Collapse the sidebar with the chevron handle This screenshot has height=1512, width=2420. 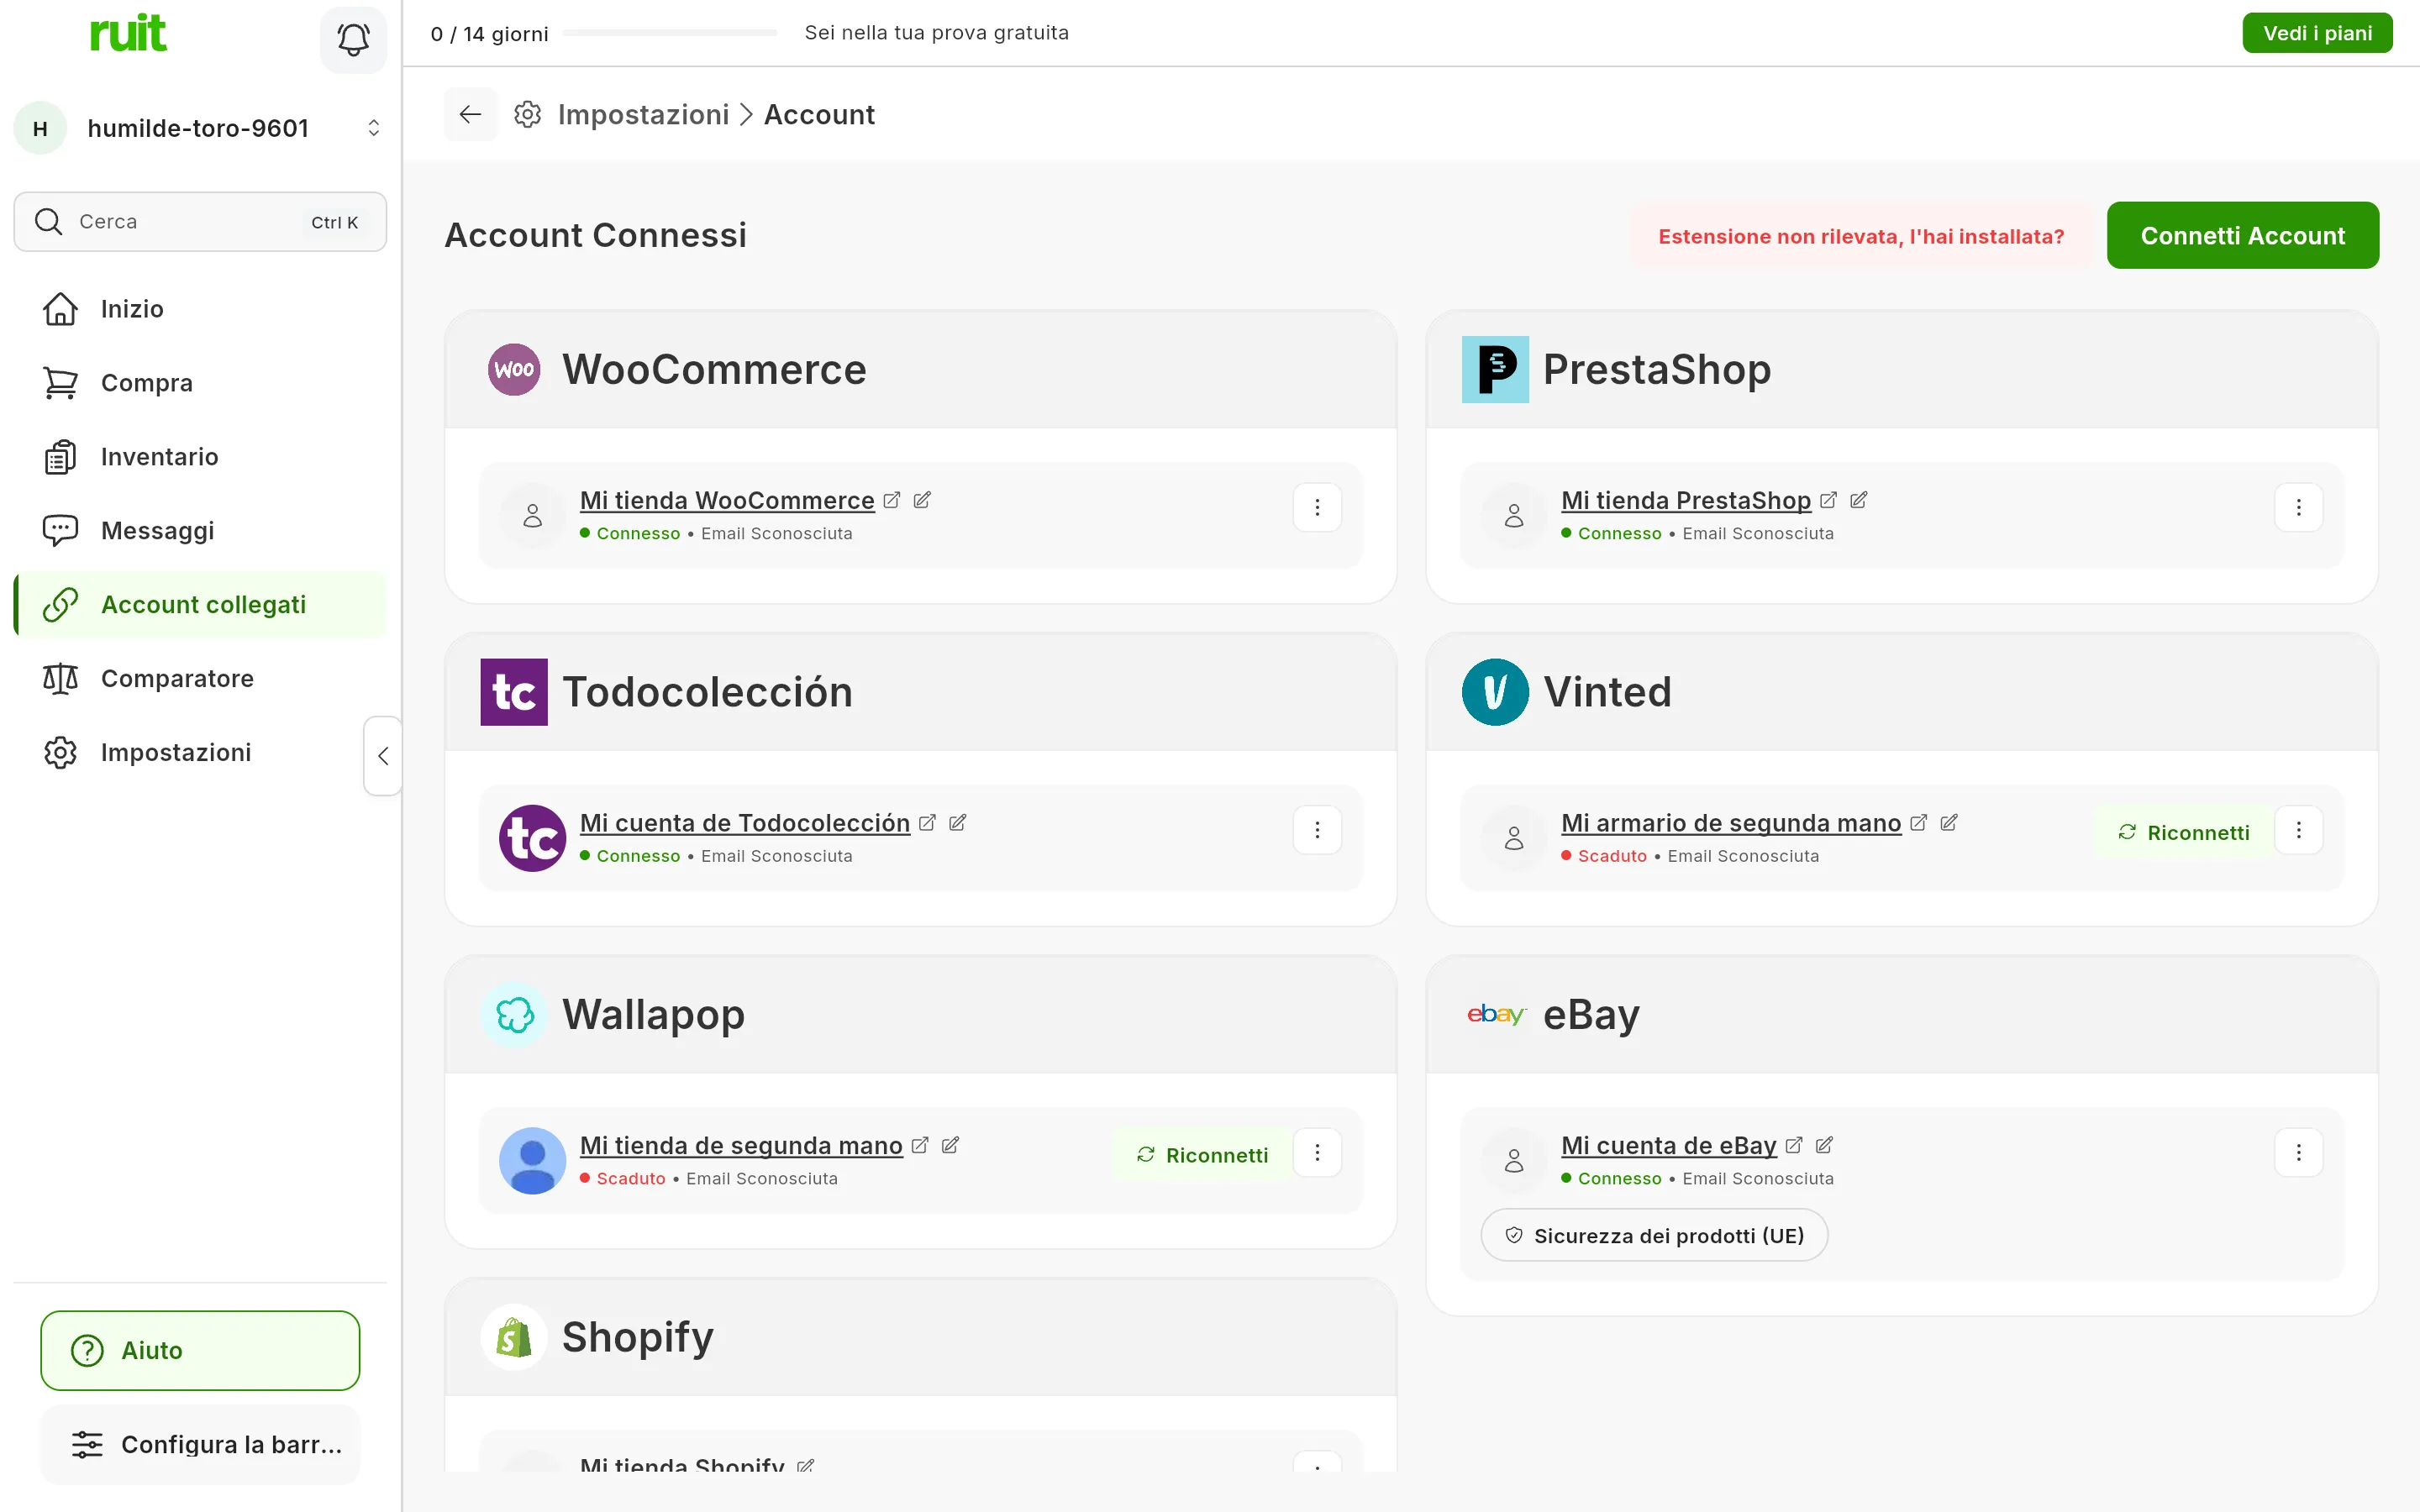tap(383, 756)
